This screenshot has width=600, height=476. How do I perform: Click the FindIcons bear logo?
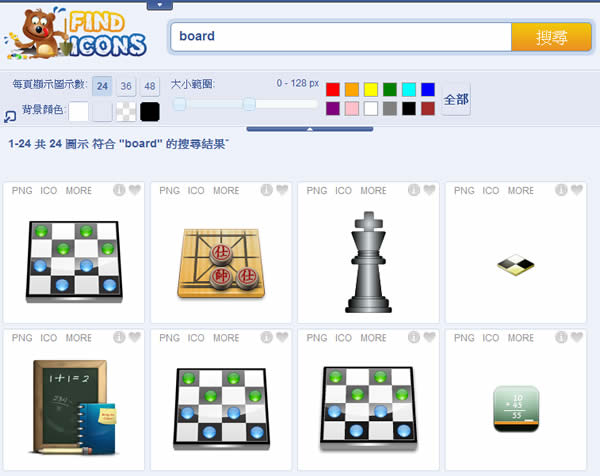point(76,35)
